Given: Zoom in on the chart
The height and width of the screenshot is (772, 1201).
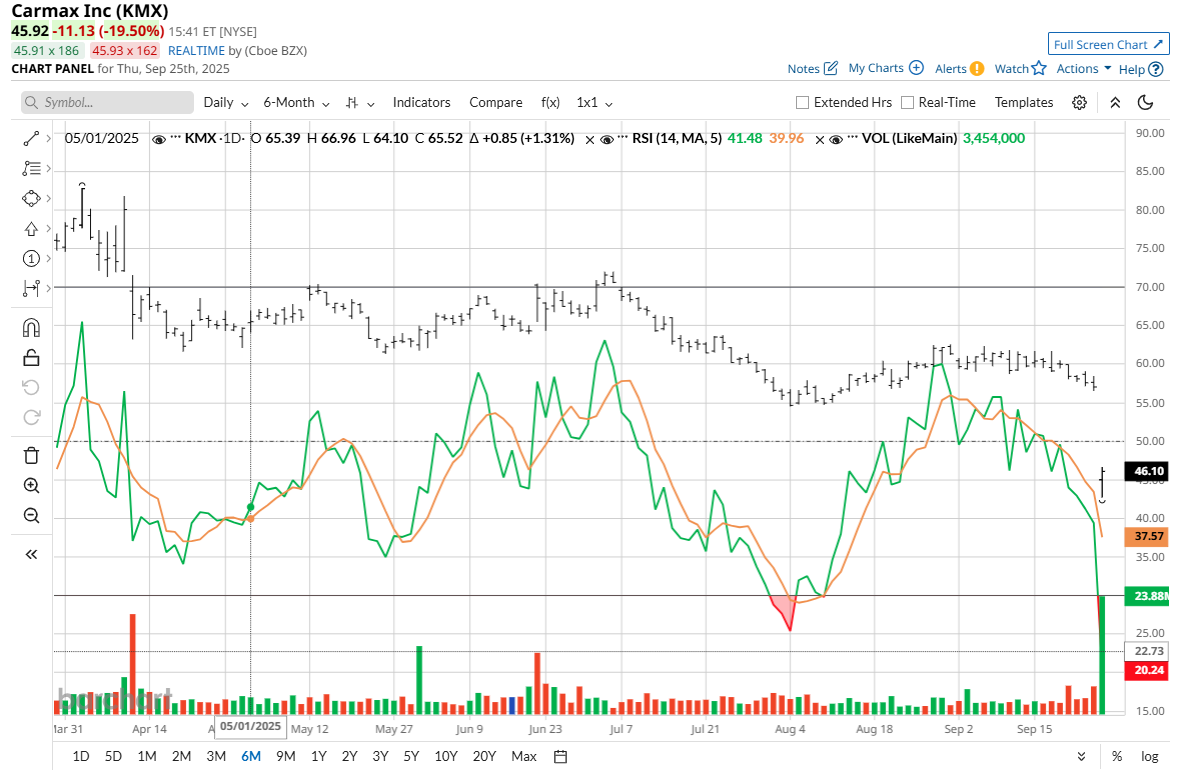Looking at the screenshot, I should [x=31, y=486].
